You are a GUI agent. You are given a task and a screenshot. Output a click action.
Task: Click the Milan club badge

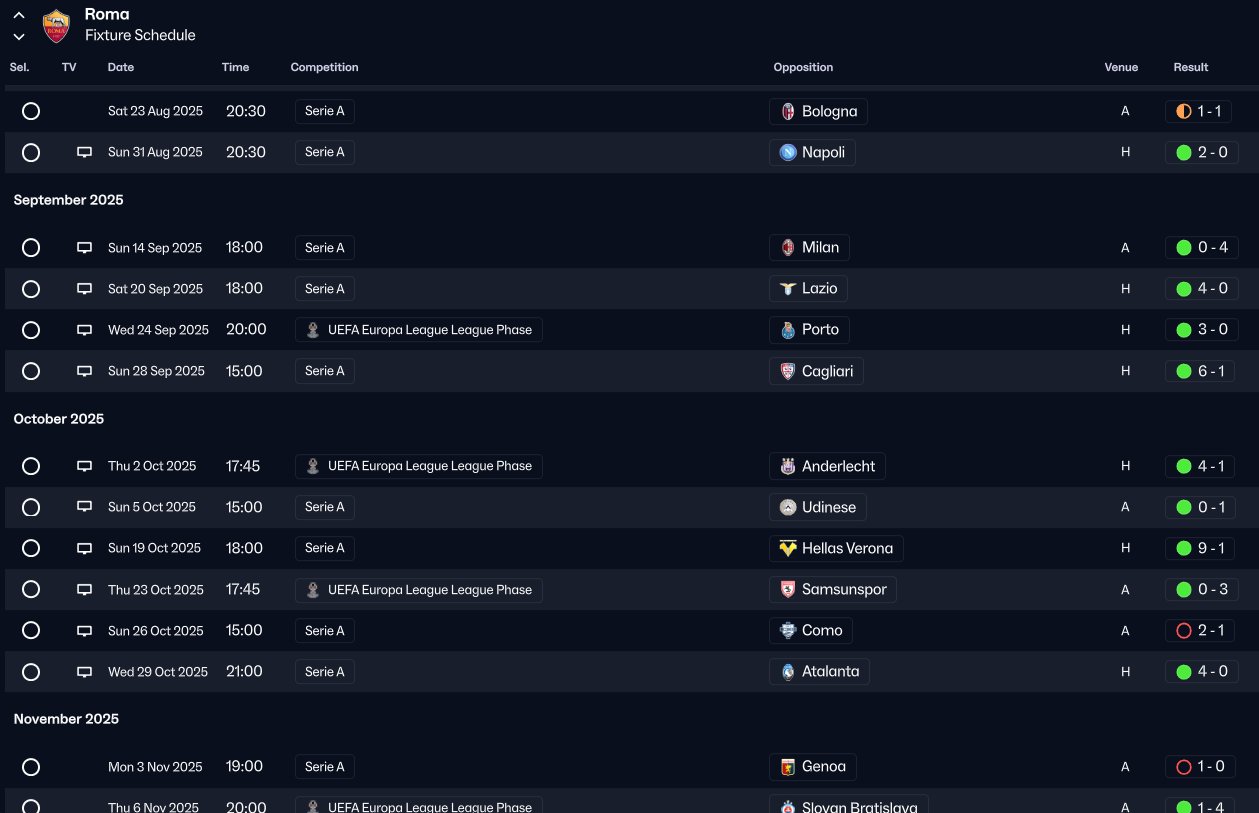point(788,248)
